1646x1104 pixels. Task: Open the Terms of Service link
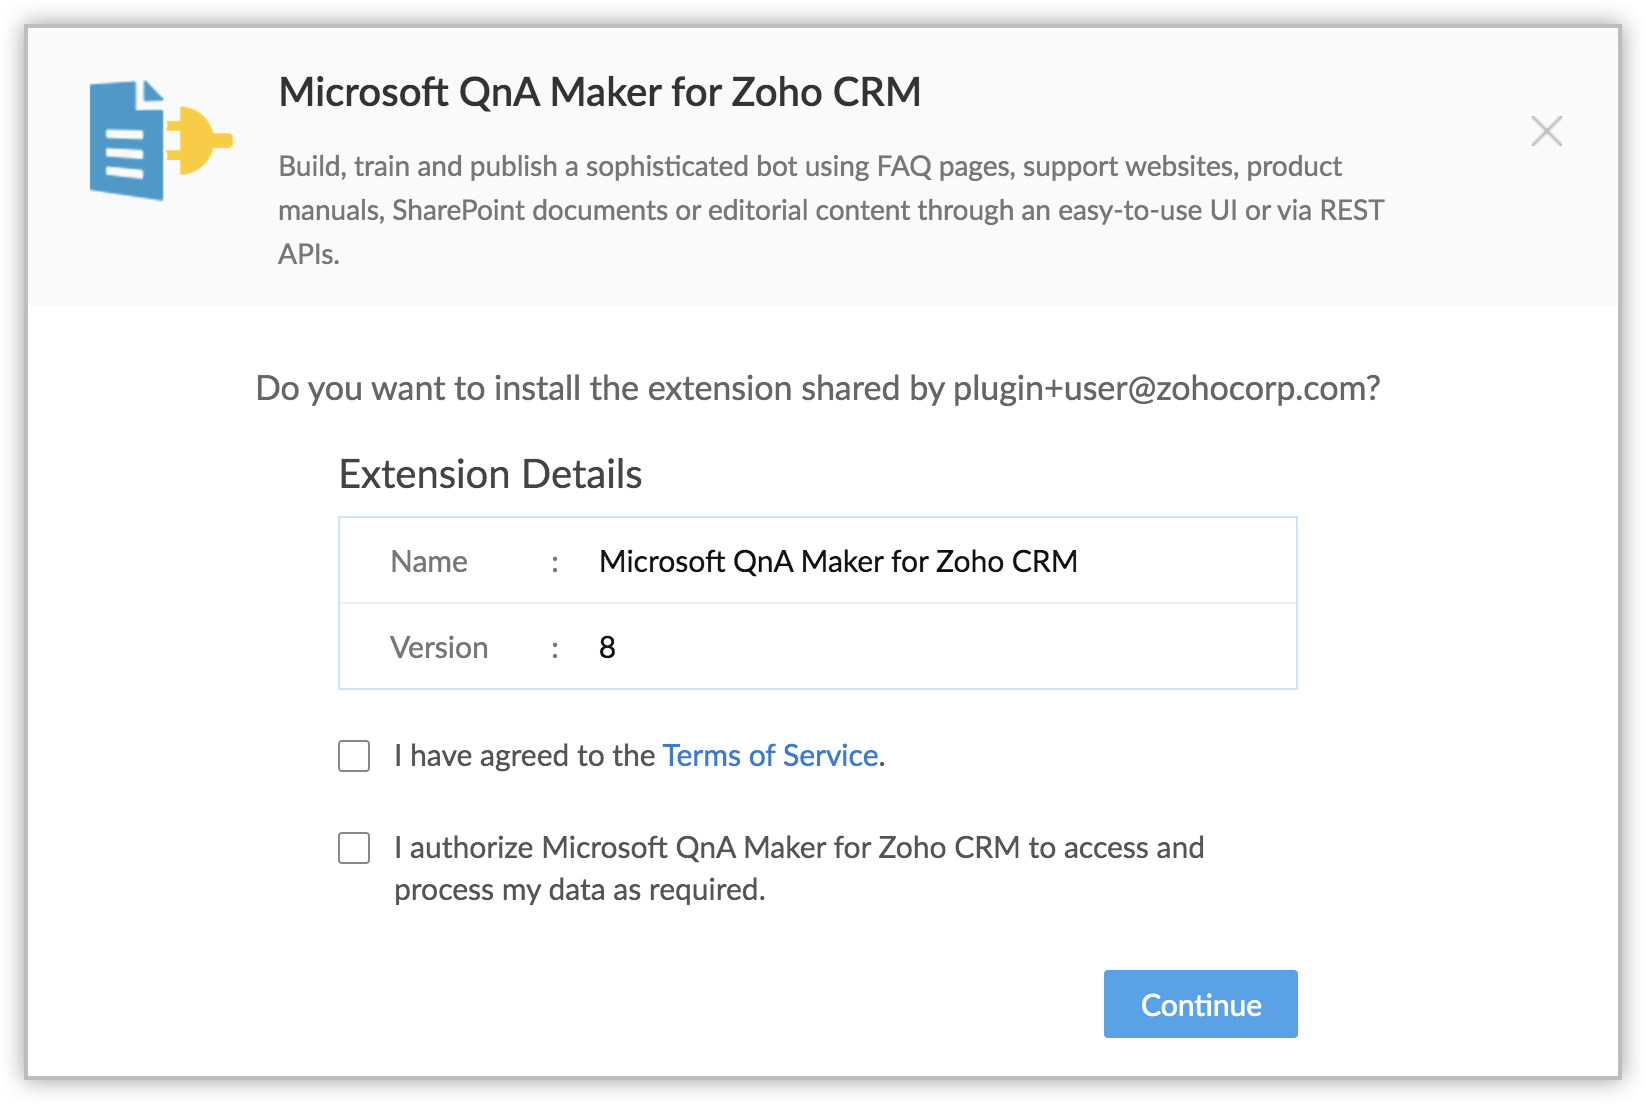pyautogui.click(x=770, y=756)
